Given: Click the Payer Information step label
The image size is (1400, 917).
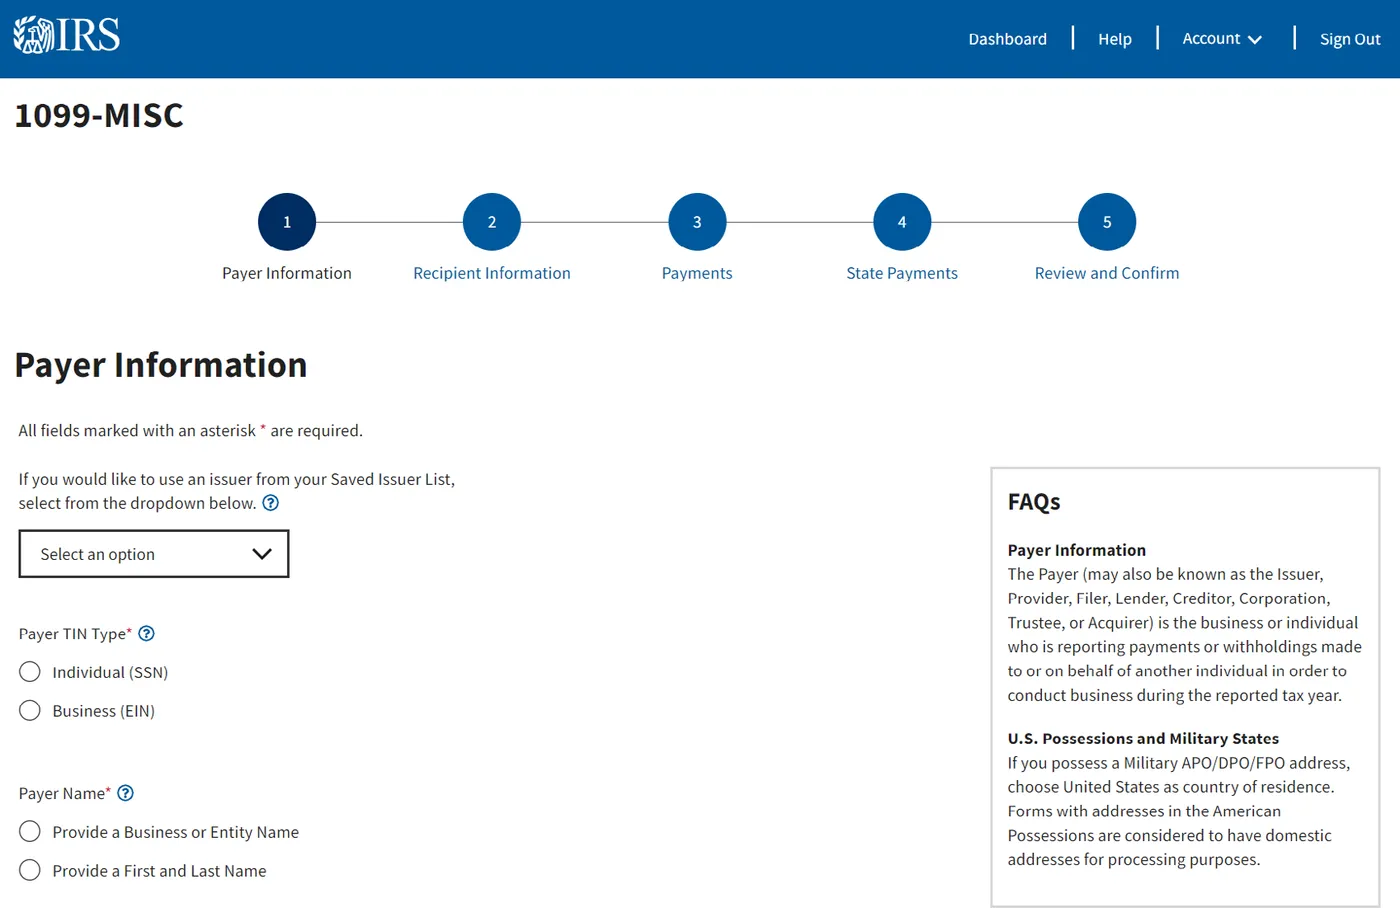Looking at the screenshot, I should coord(287,273).
